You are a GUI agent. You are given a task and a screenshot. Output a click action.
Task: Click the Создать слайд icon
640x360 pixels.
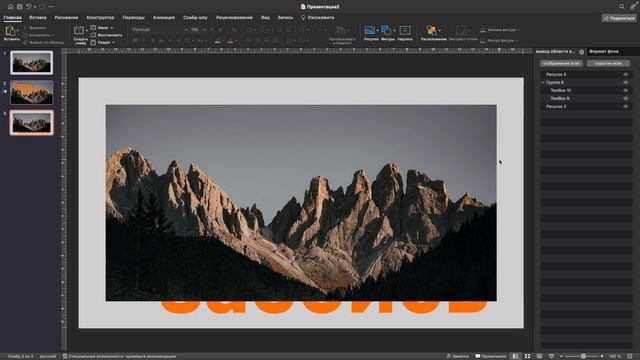[x=79, y=31]
